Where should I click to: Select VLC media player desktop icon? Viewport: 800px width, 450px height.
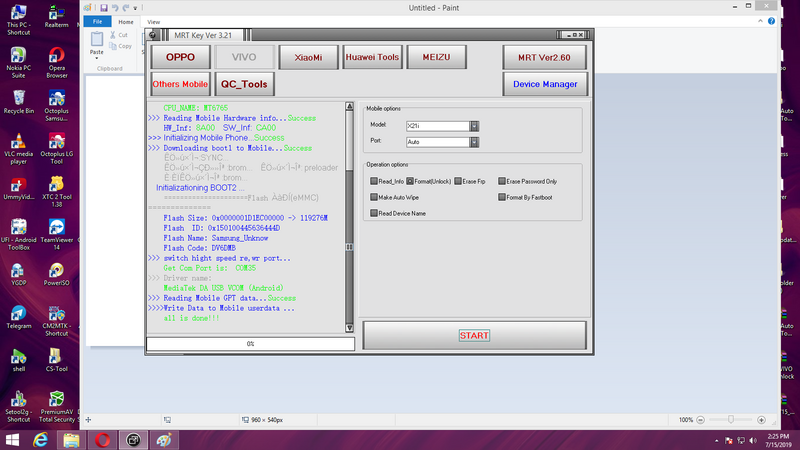tap(19, 148)
